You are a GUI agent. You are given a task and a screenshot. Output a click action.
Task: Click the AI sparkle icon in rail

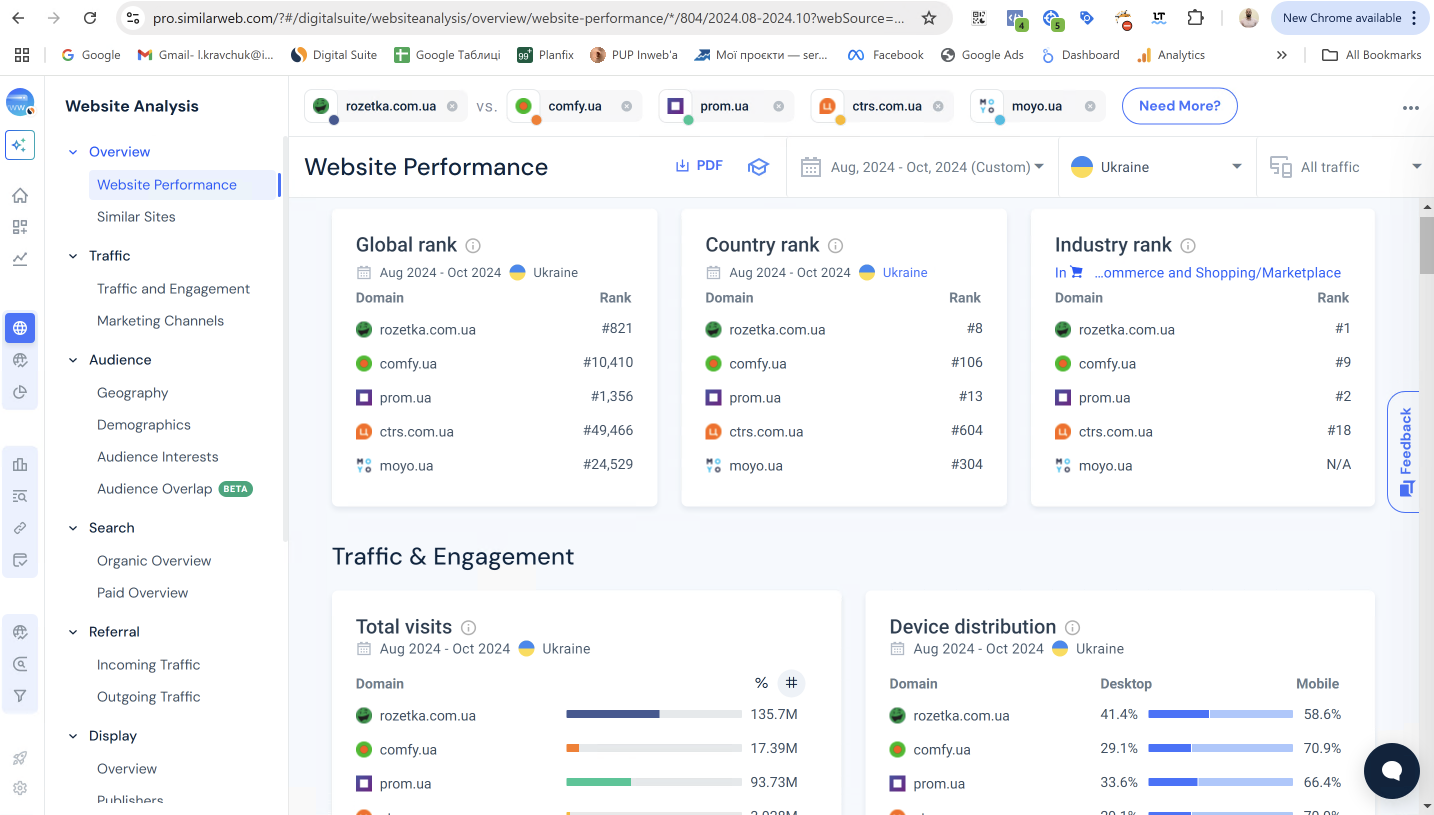coord(20,145)
